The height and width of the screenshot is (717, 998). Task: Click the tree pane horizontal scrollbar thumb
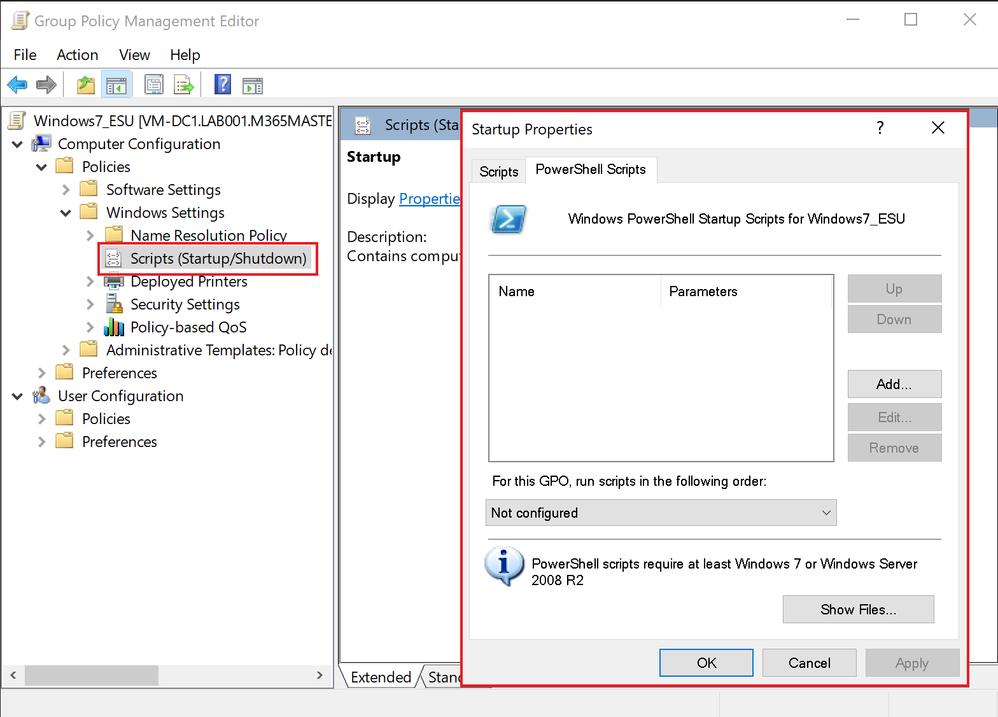(92, 676)
